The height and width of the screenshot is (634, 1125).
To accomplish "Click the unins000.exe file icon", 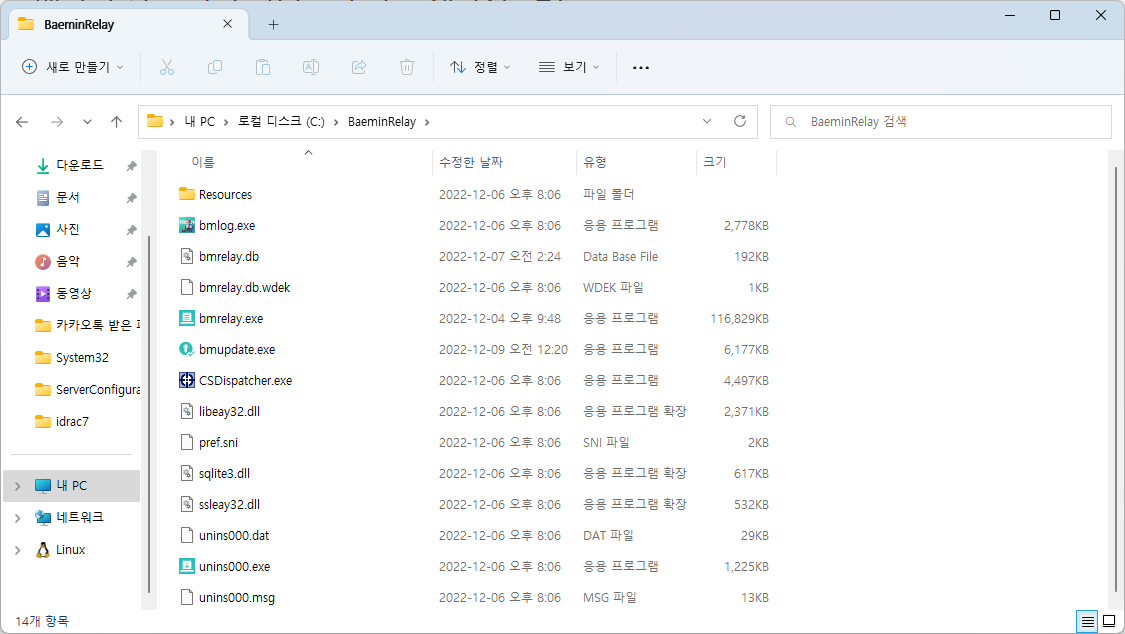I will click(x=187, y=567).
